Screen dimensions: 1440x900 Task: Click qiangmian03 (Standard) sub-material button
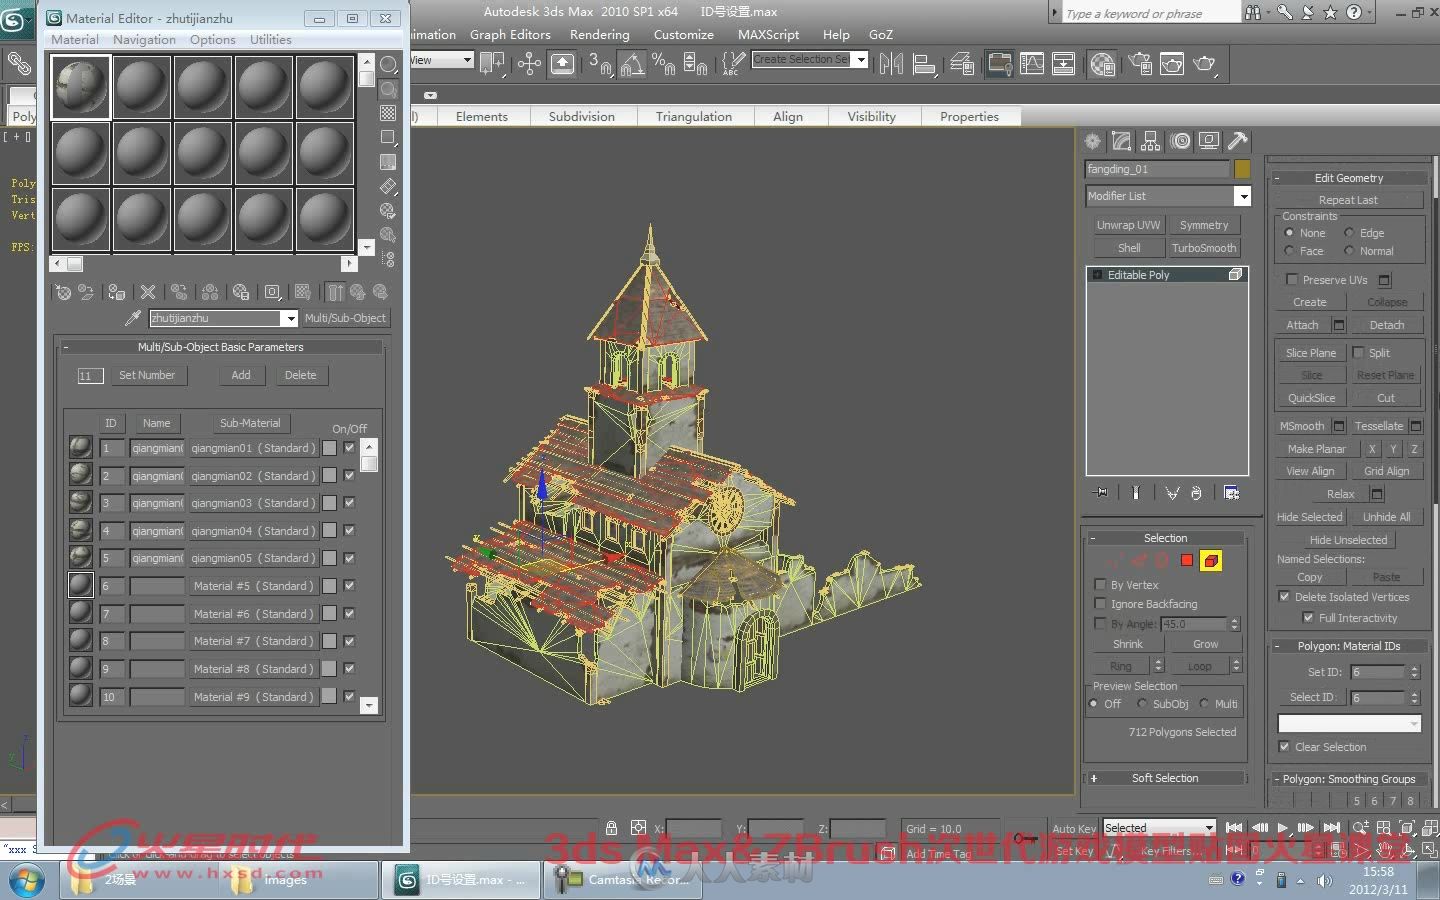[x=254, y=503]
